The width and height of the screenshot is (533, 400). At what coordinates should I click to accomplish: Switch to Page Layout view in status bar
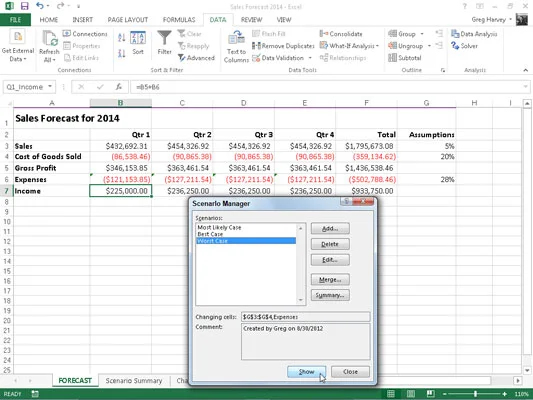(x=411, y=394)
